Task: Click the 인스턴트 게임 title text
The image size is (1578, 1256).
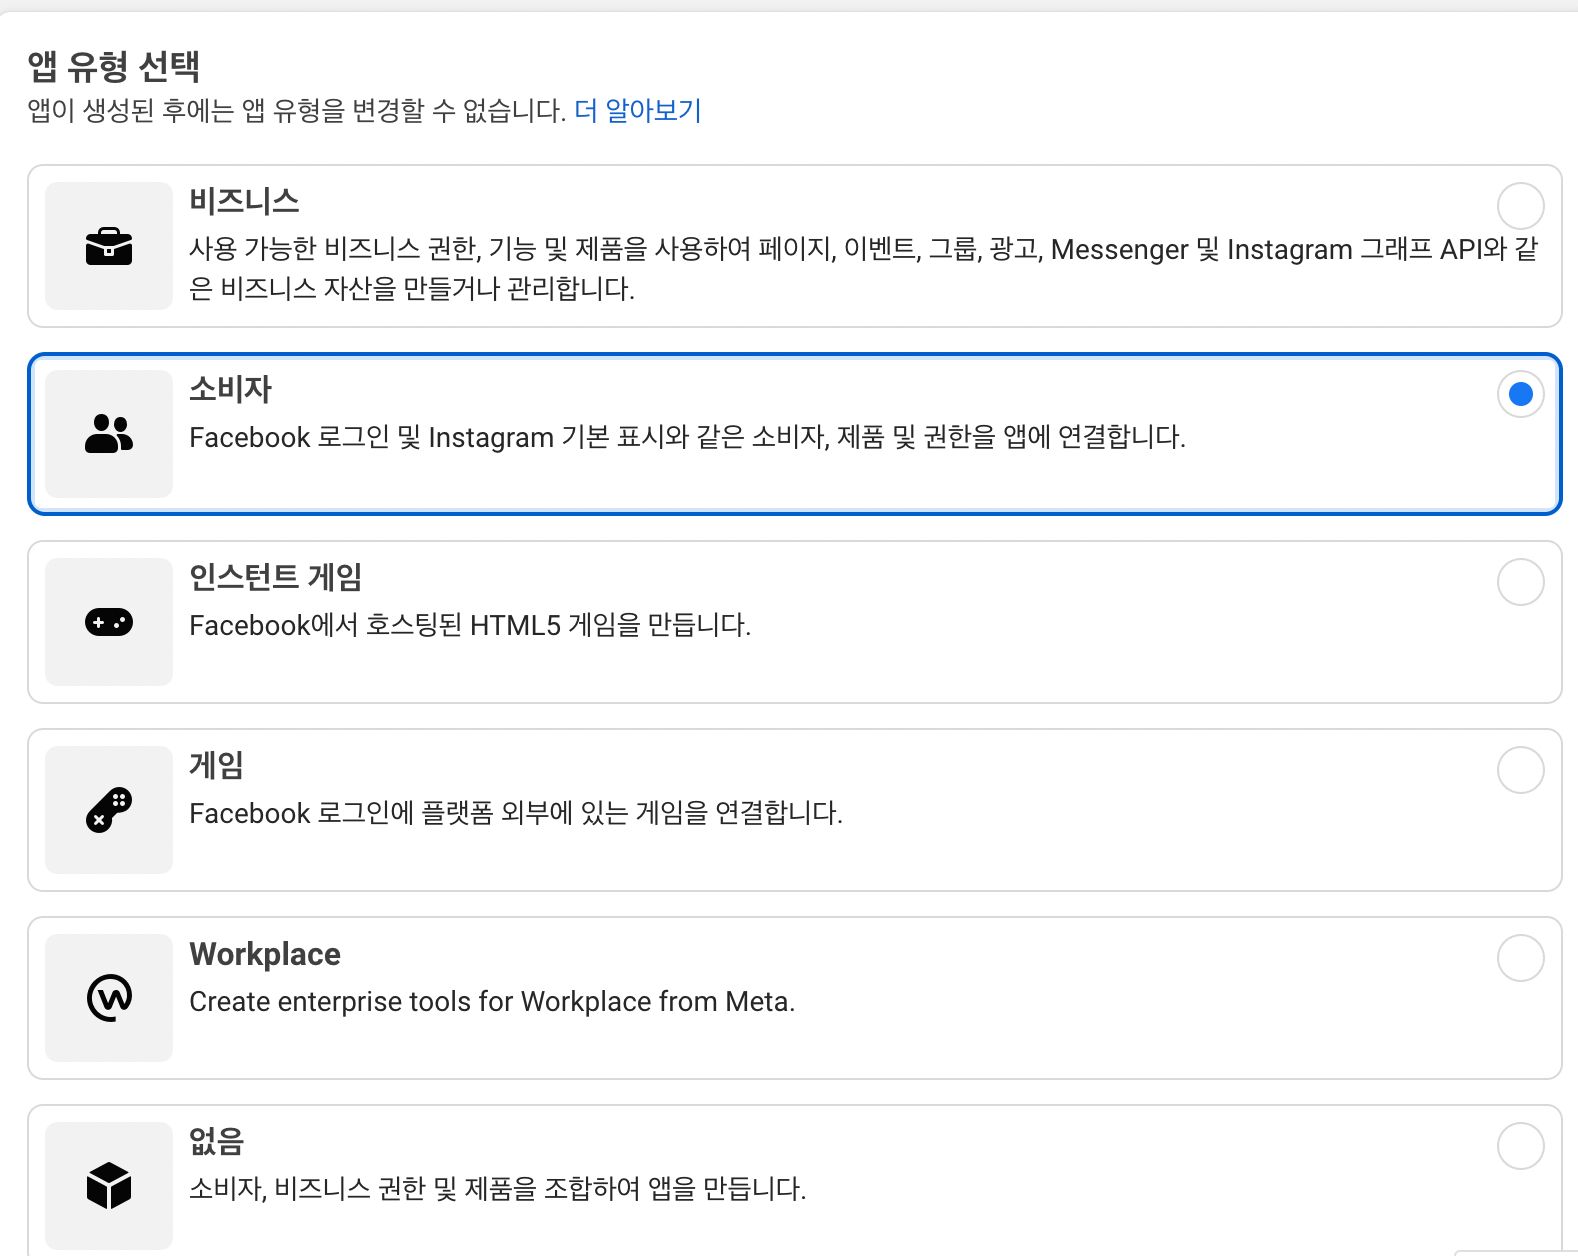Action: (275, 577)
